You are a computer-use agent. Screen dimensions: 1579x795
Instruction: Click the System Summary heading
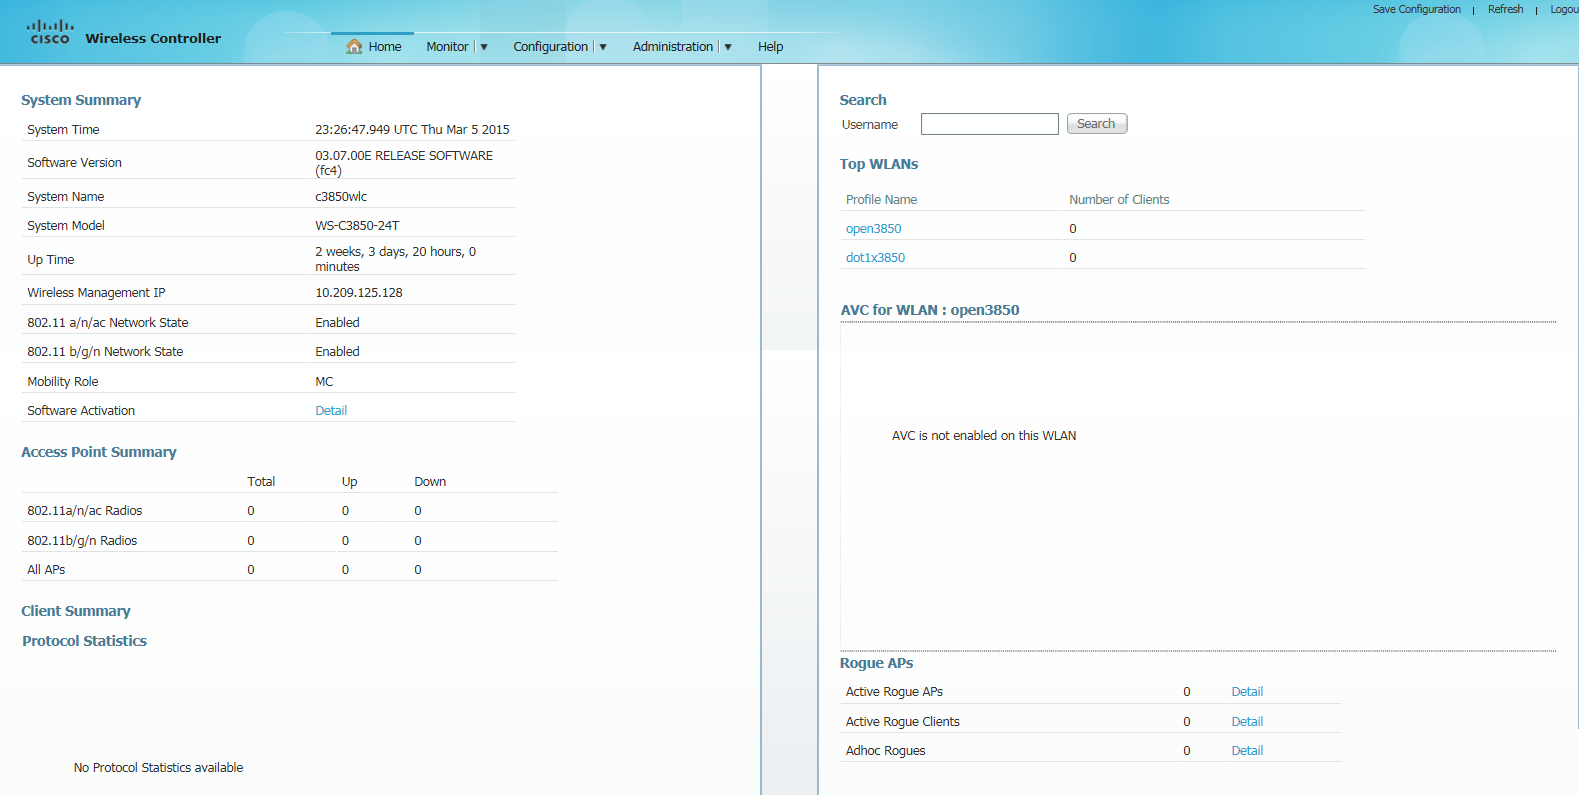tap(81, 100)
